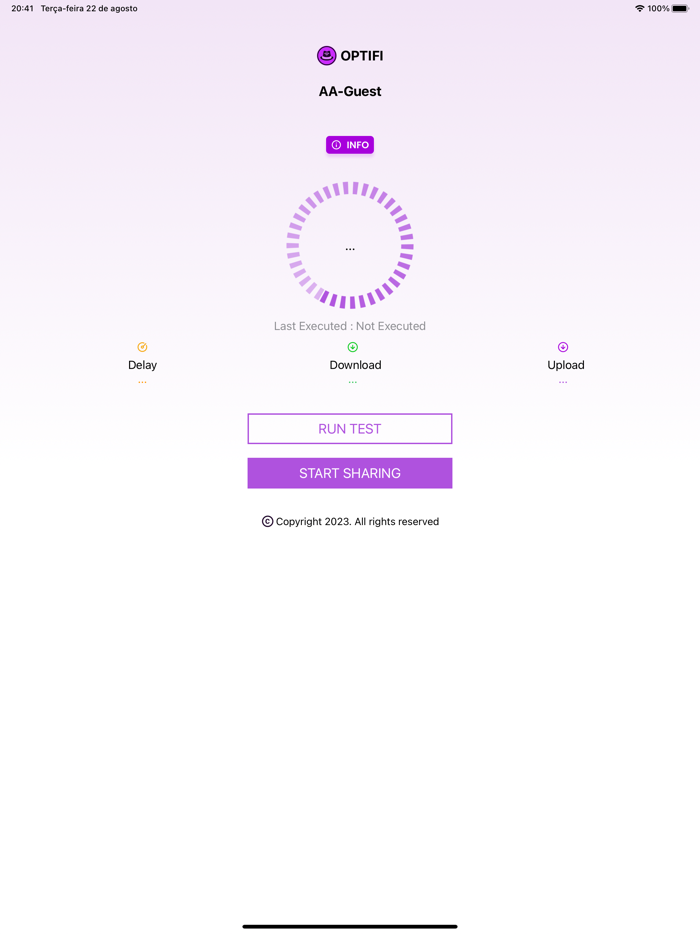Select the Download metric label
This screenshot has width=700, height=934.
tap(355, 365)
